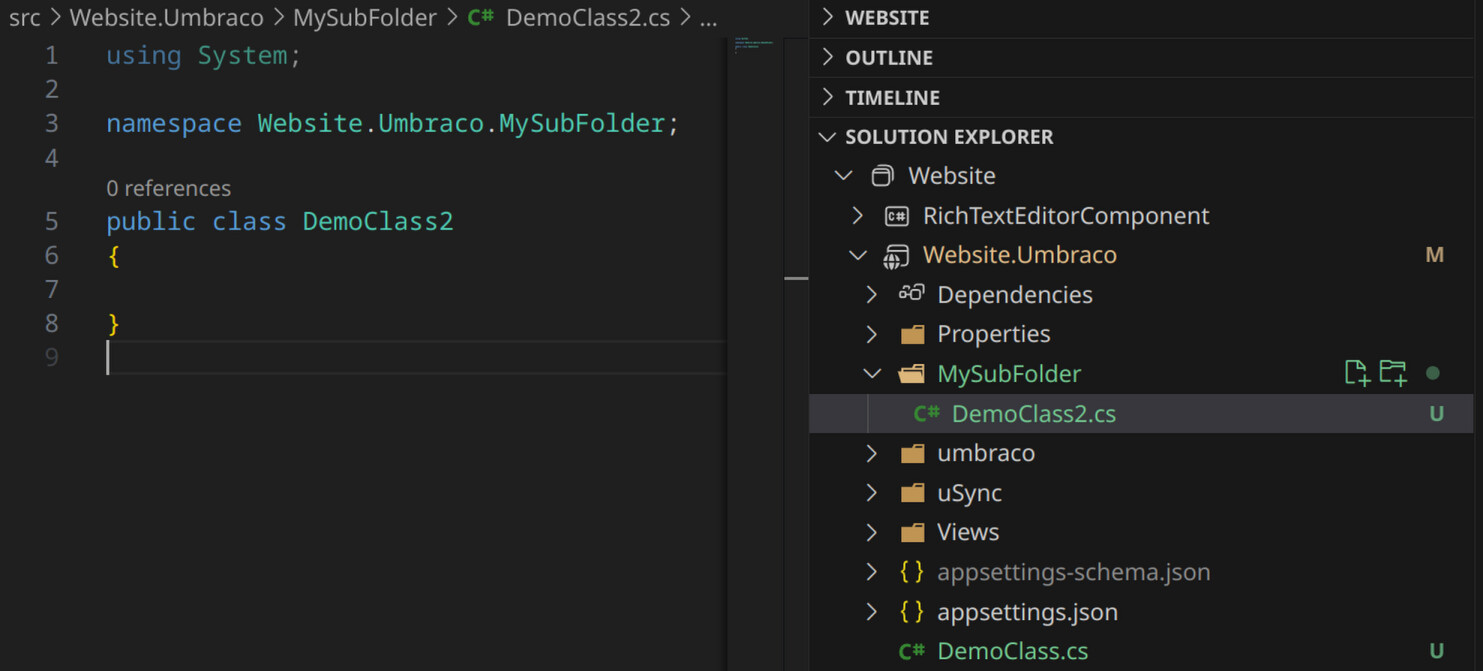The height and width of the screenshot is (671, 1483).
Task: Click the DemoClass2.cs breadcrumb segment
Action: (588, 18)
